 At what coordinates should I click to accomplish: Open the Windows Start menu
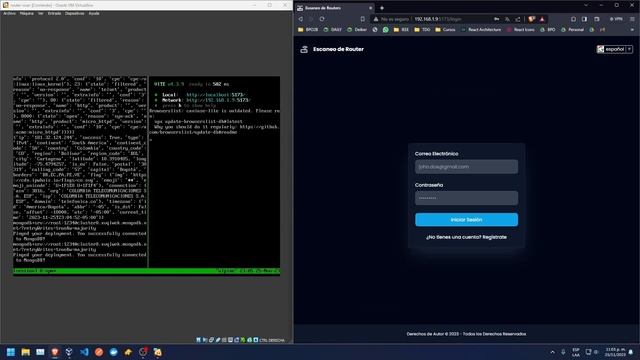click(x=11, y=352)
